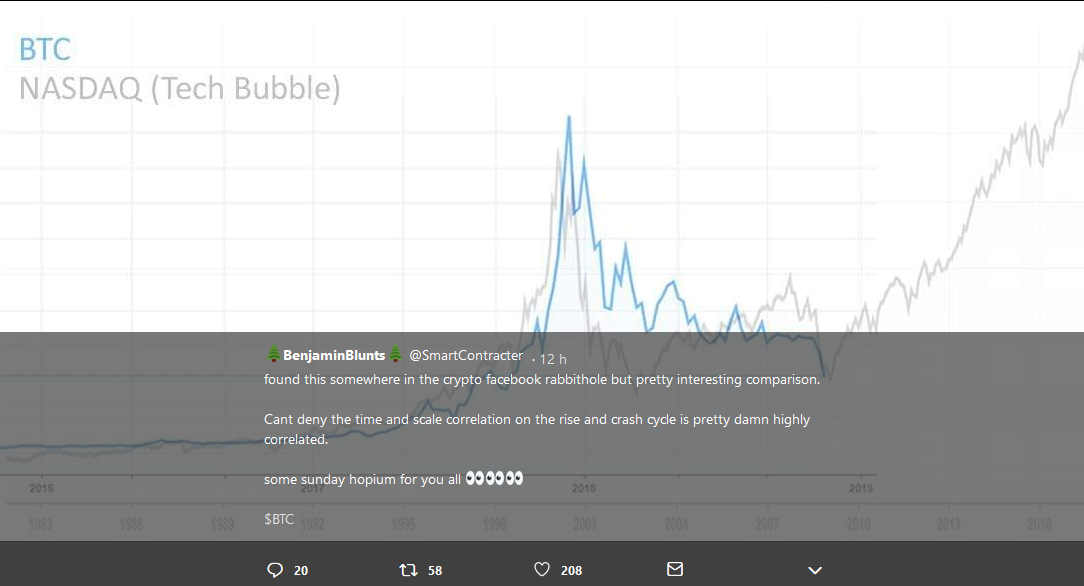Share via the envelope message icon
Viewport: 1084px width, 586px height.
(675, 570)
